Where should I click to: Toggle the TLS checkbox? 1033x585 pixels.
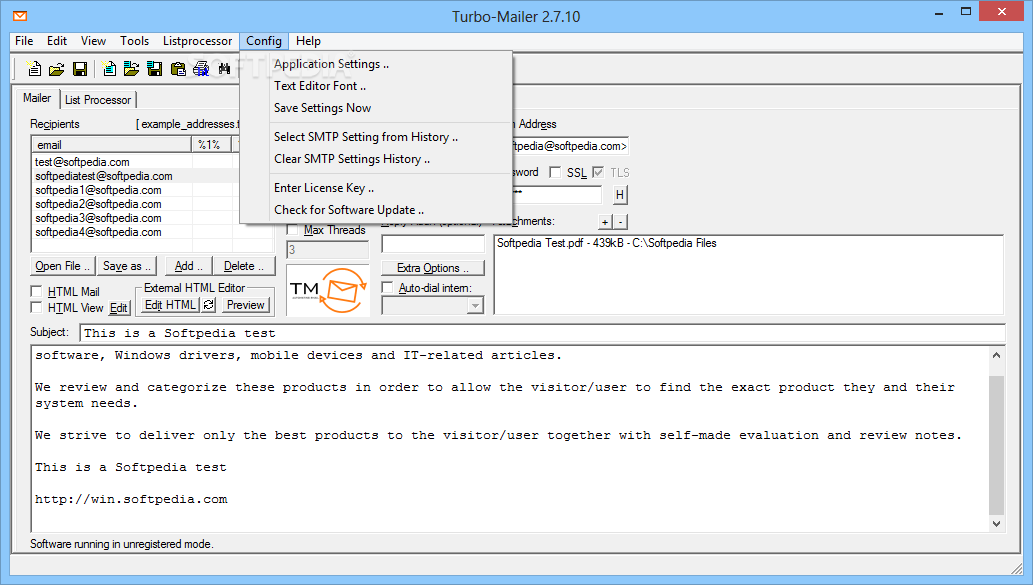598,173
